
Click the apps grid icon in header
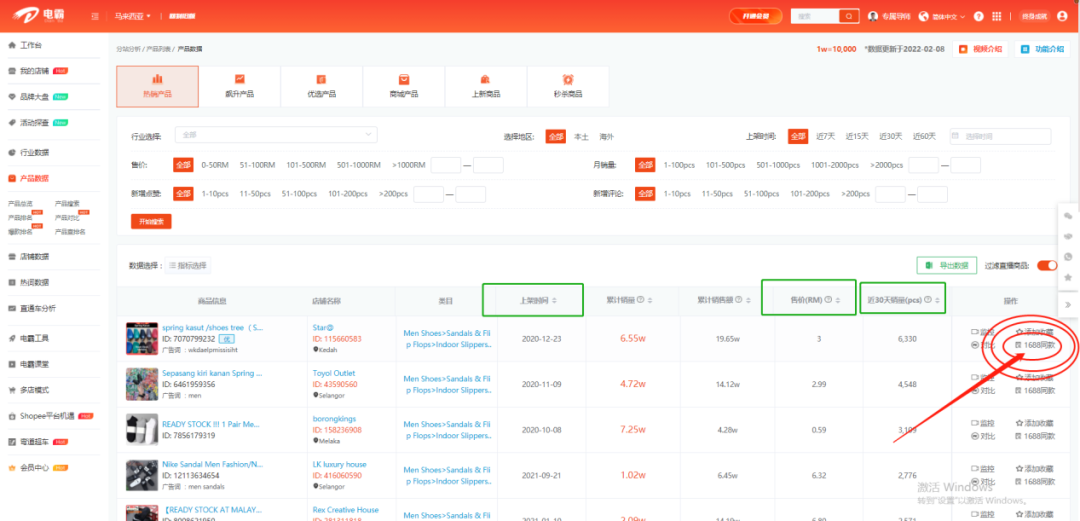995,16
